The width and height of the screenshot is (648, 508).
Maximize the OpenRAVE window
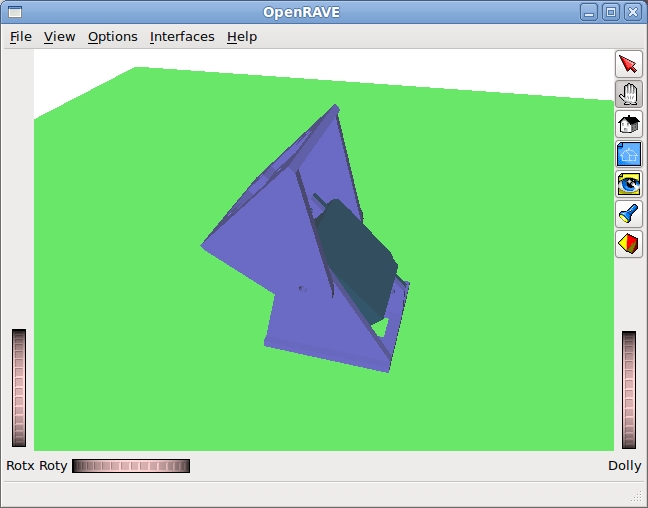click(611, 12)
